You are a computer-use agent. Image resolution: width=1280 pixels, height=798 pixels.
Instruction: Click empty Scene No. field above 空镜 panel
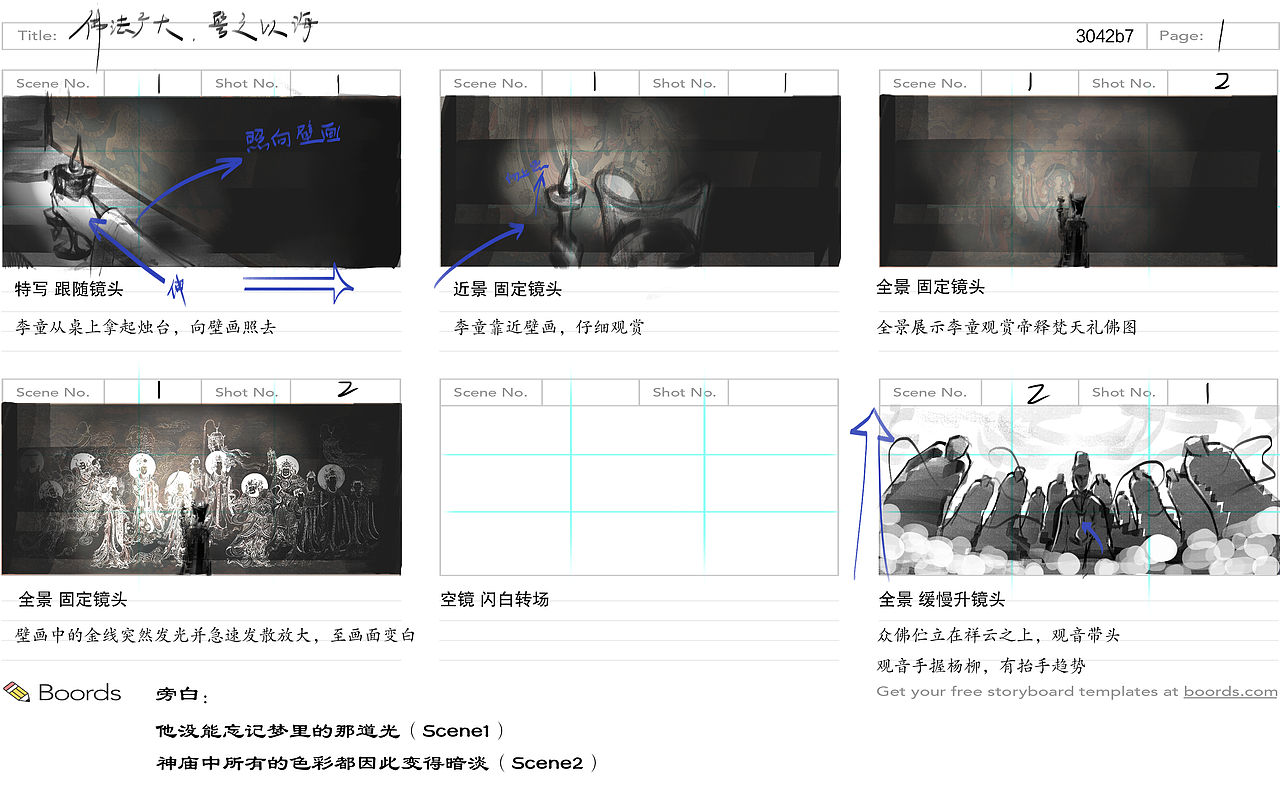pyautogui.click(x=590, y=392)
